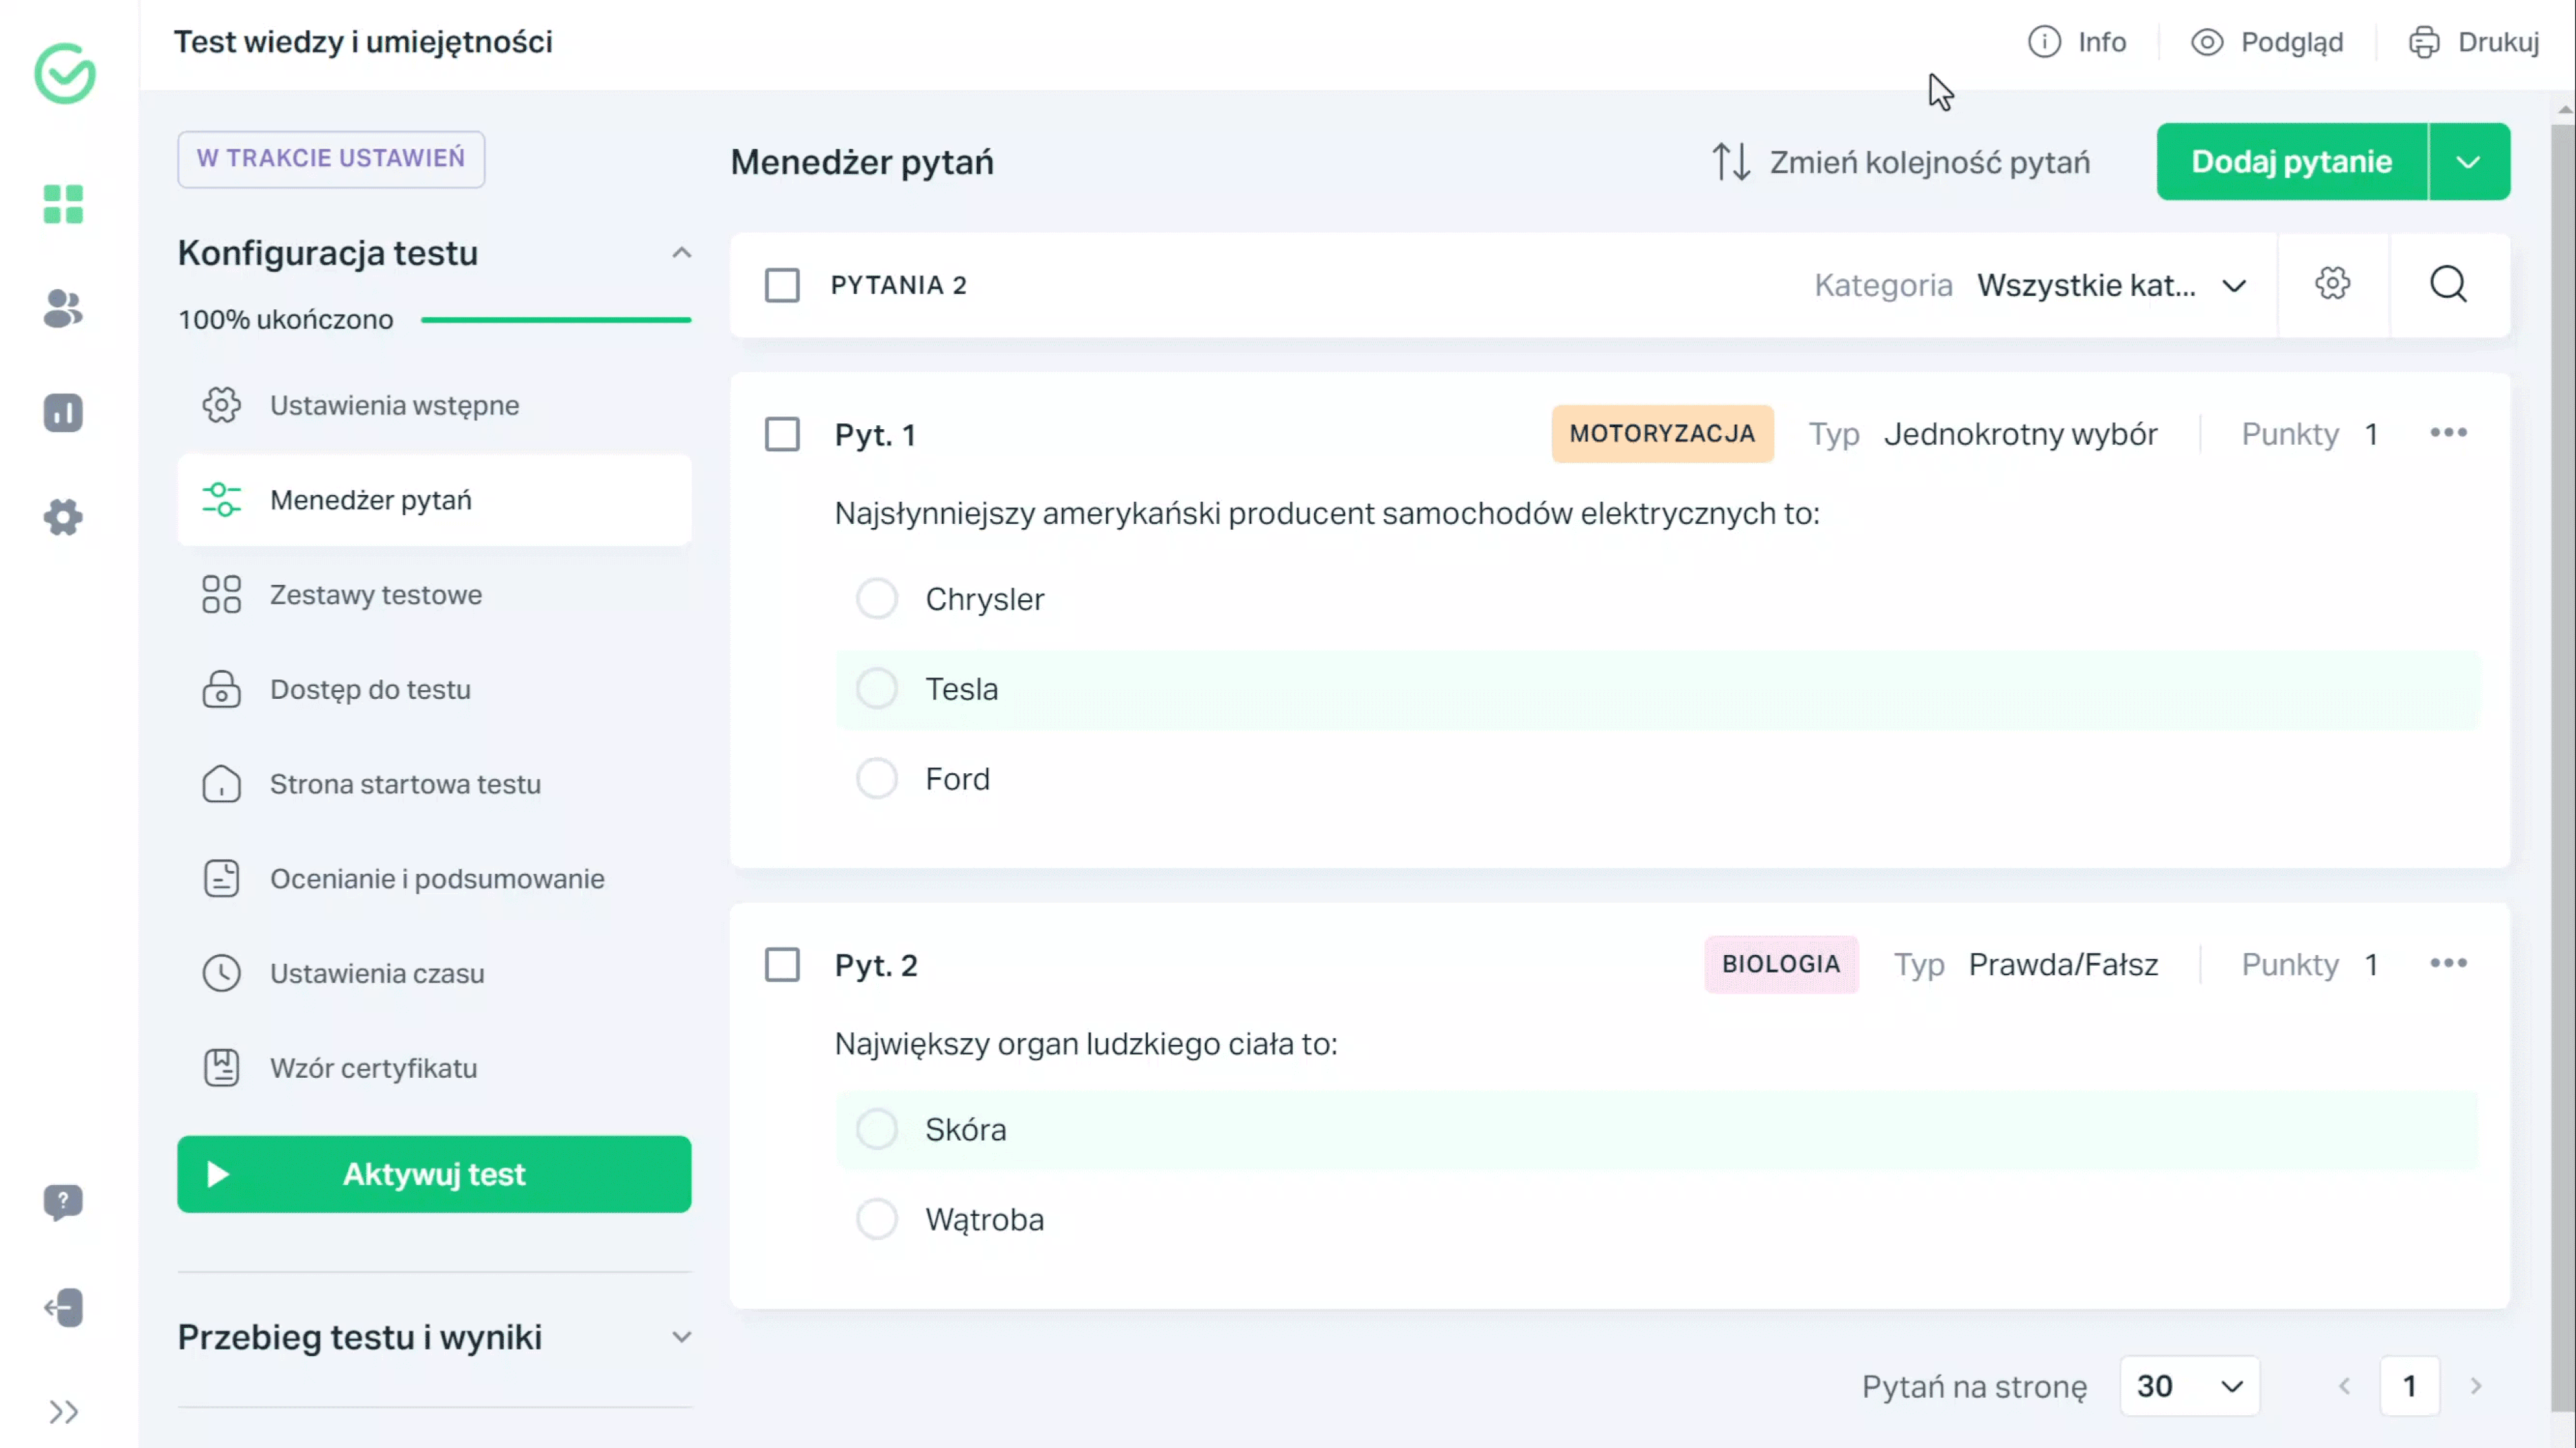Viewport: 2576px width, 1448px height.
Task: Click the Ustawienia czasu clock icon
Action: pos(221,972)
